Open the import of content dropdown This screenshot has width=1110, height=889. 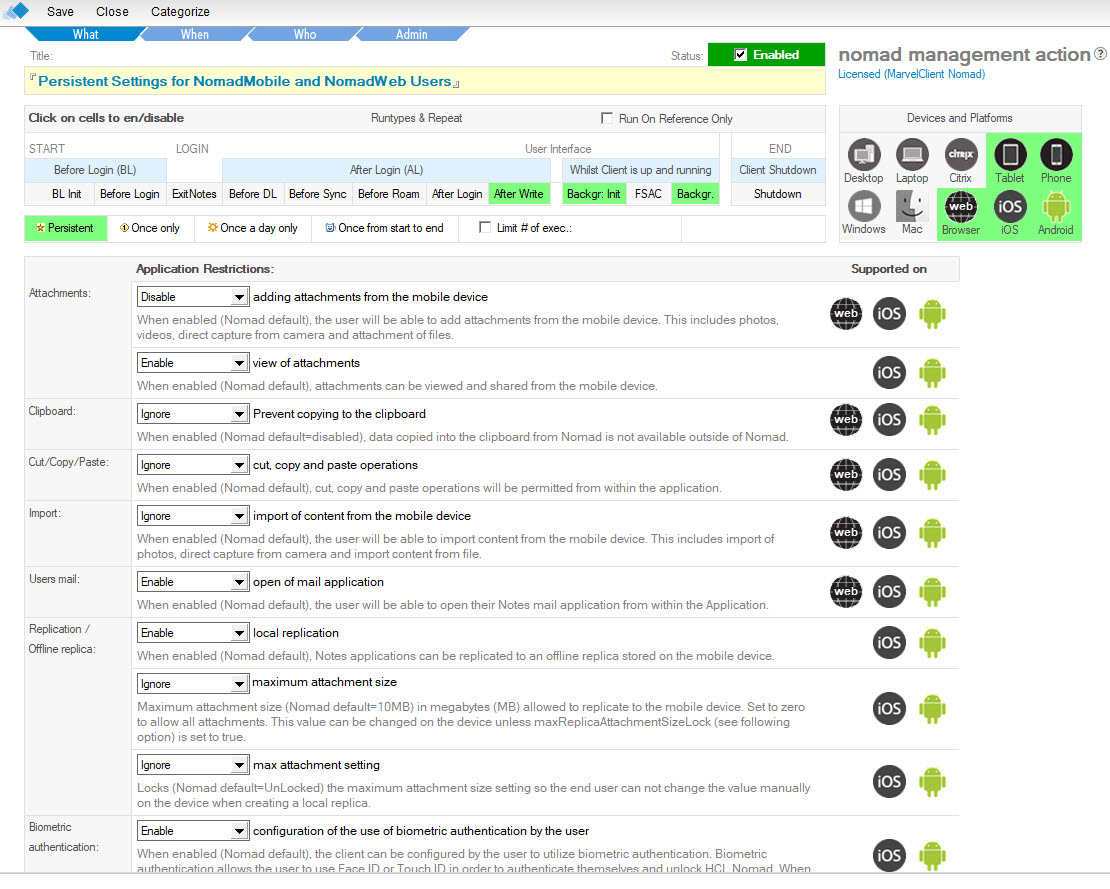[x=193, y=515]
